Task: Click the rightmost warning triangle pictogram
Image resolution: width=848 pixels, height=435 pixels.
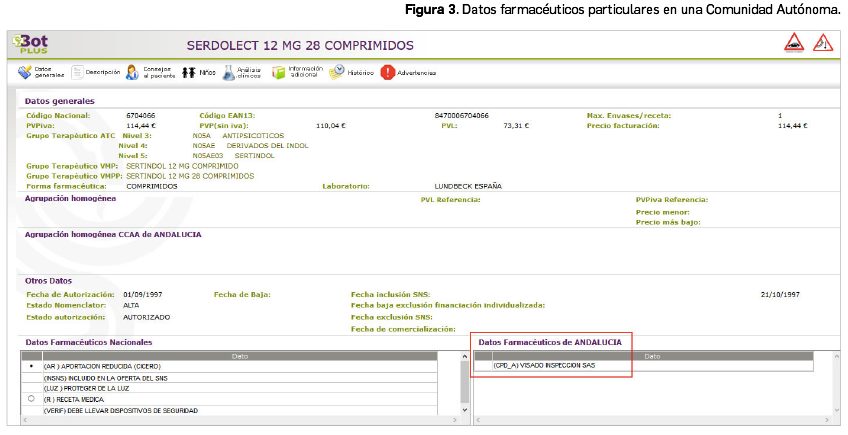Action: pos(823,43)
